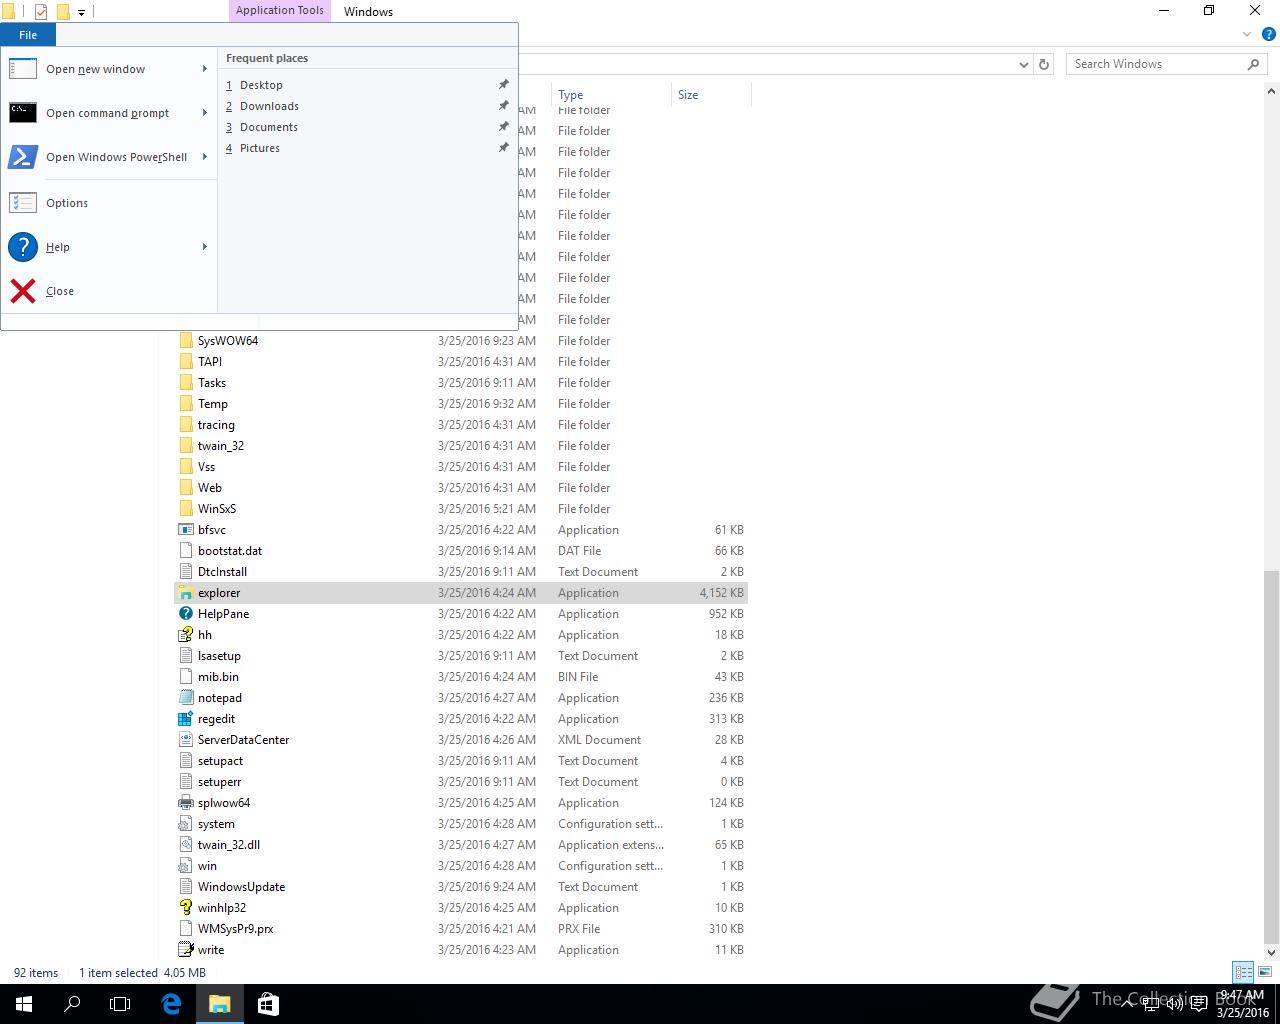This screenshot has height=1024, width=1280.
Task: Launch Microsoft Edge from the taskbar
Action: pos(171,1004)
